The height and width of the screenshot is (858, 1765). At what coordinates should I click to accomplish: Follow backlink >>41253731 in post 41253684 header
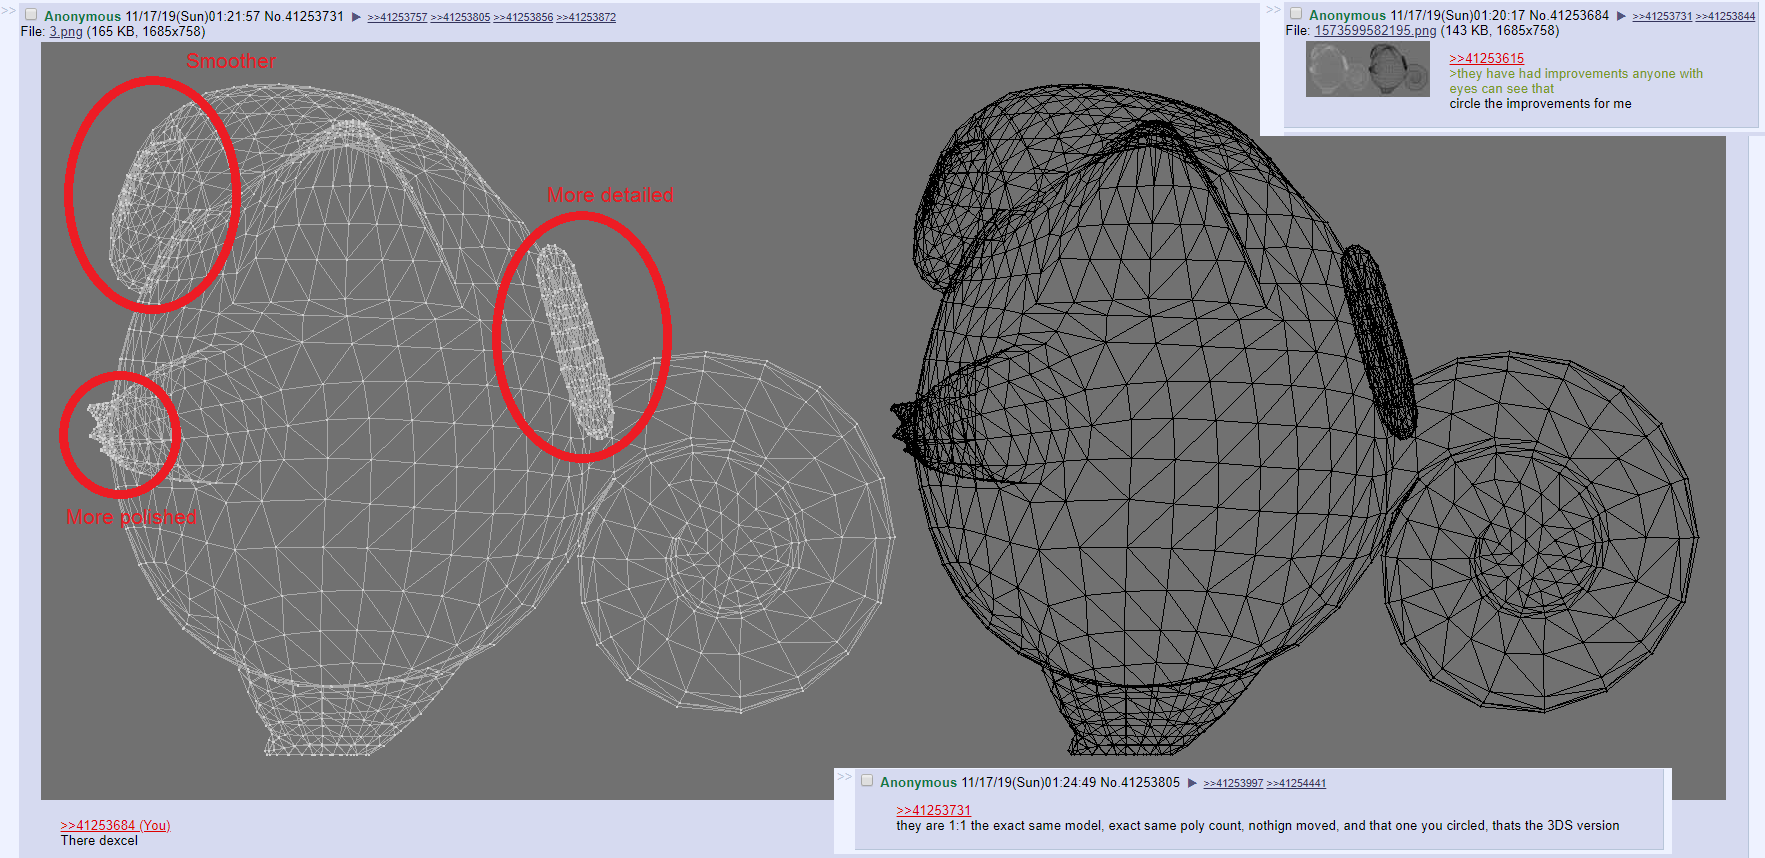[x=1662, y=17]
